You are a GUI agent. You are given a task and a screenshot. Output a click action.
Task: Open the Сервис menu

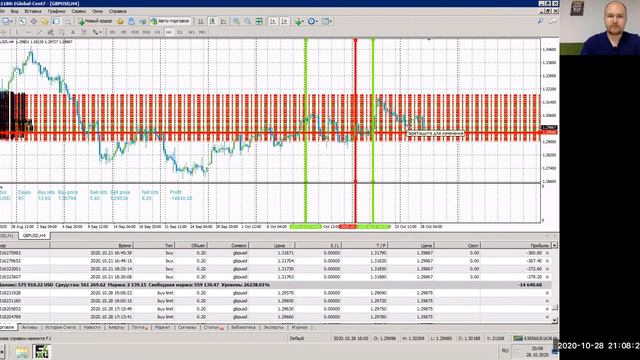79,11
